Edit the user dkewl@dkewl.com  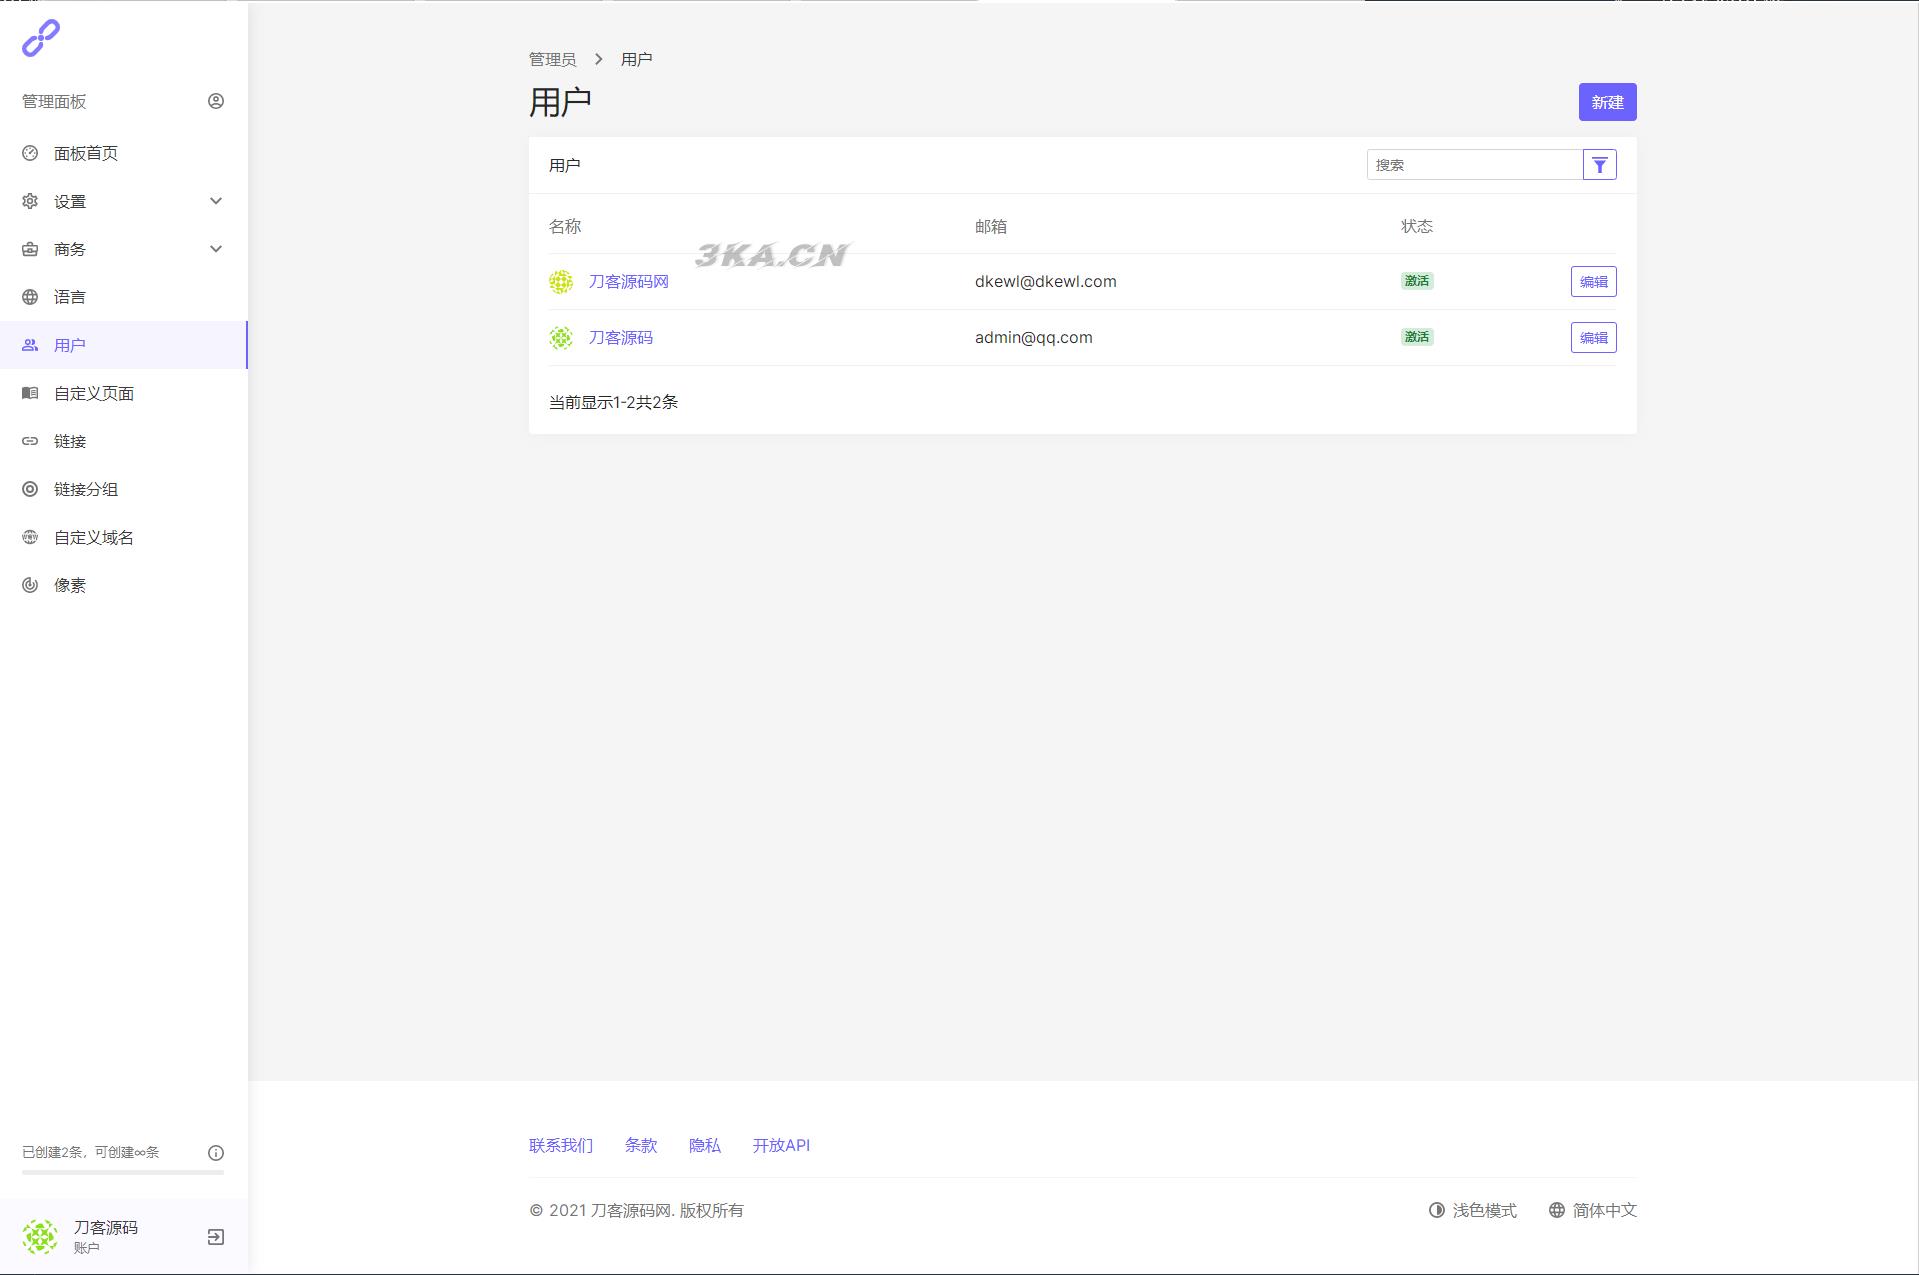pyautogui.click(x=1593, y=282)
